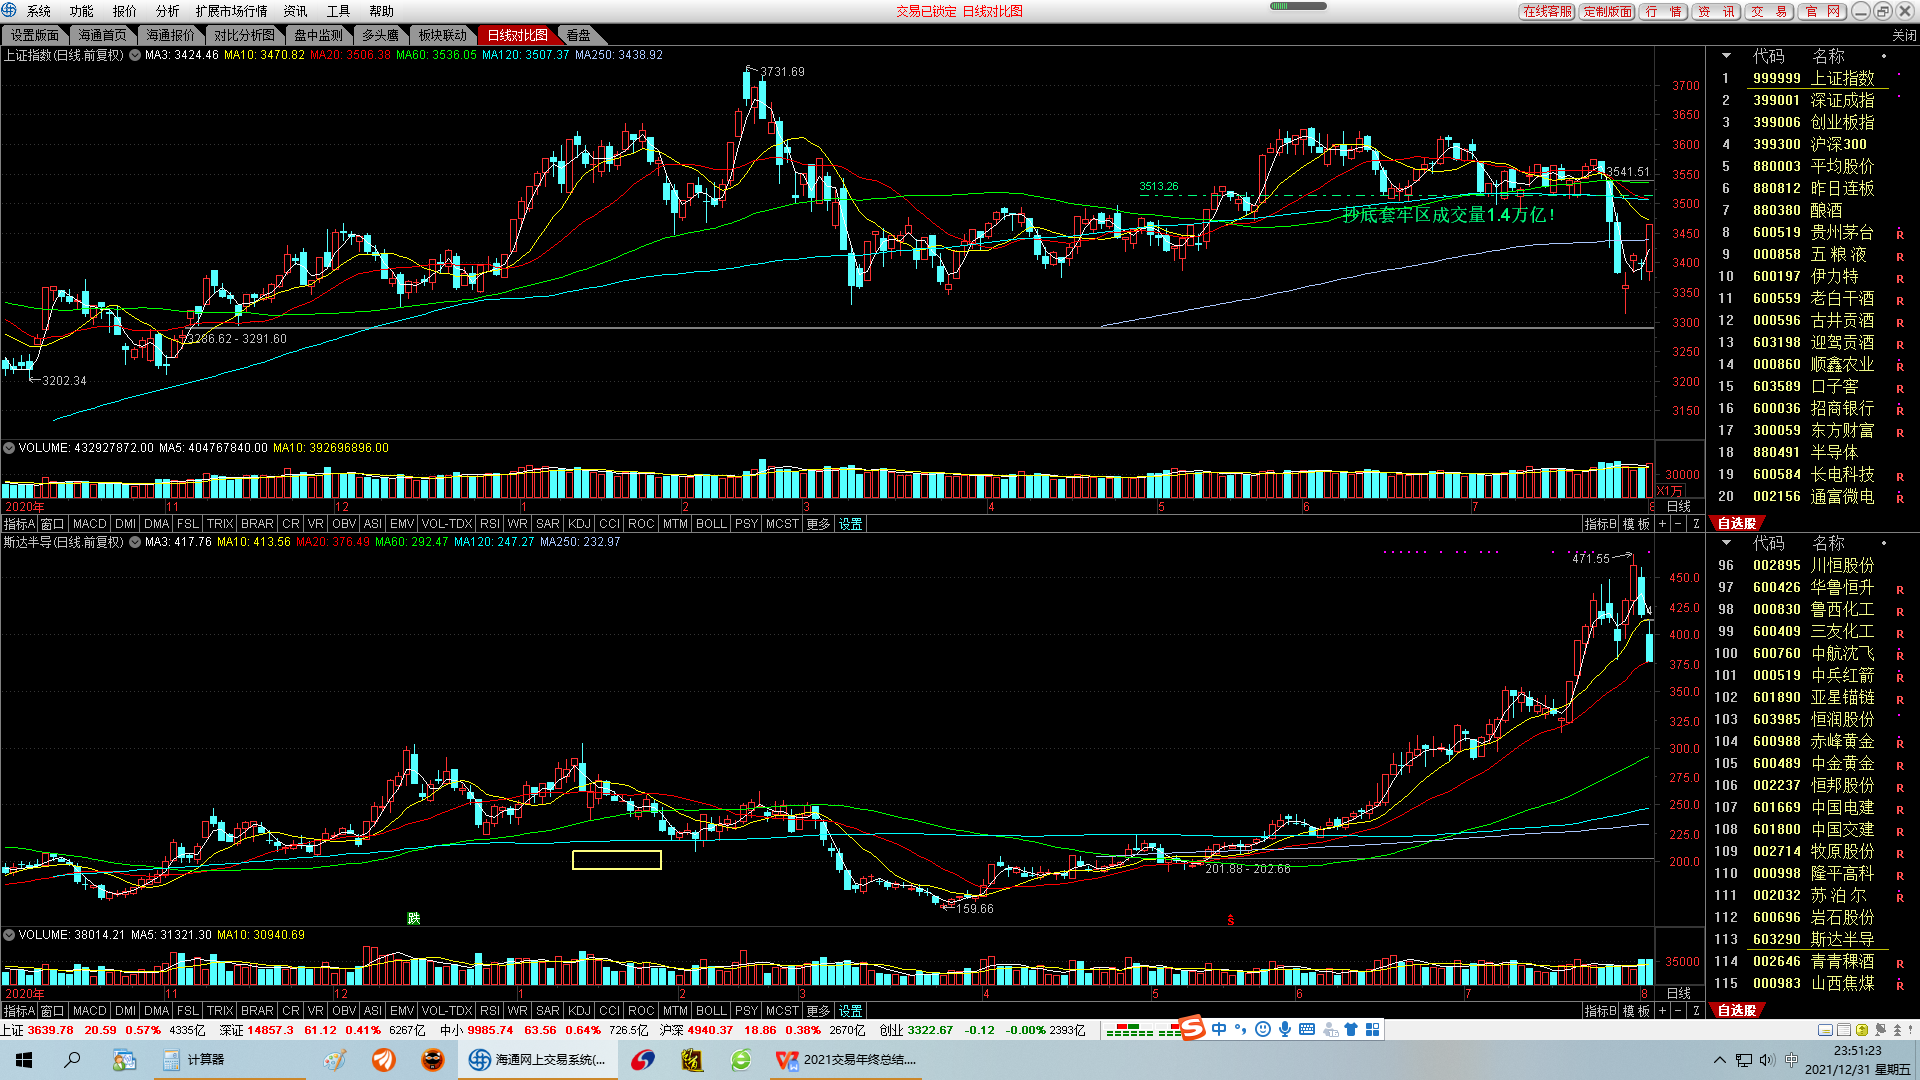Switch to 板块联动 tab
1920x1080 pixels.
coord(442,35)
